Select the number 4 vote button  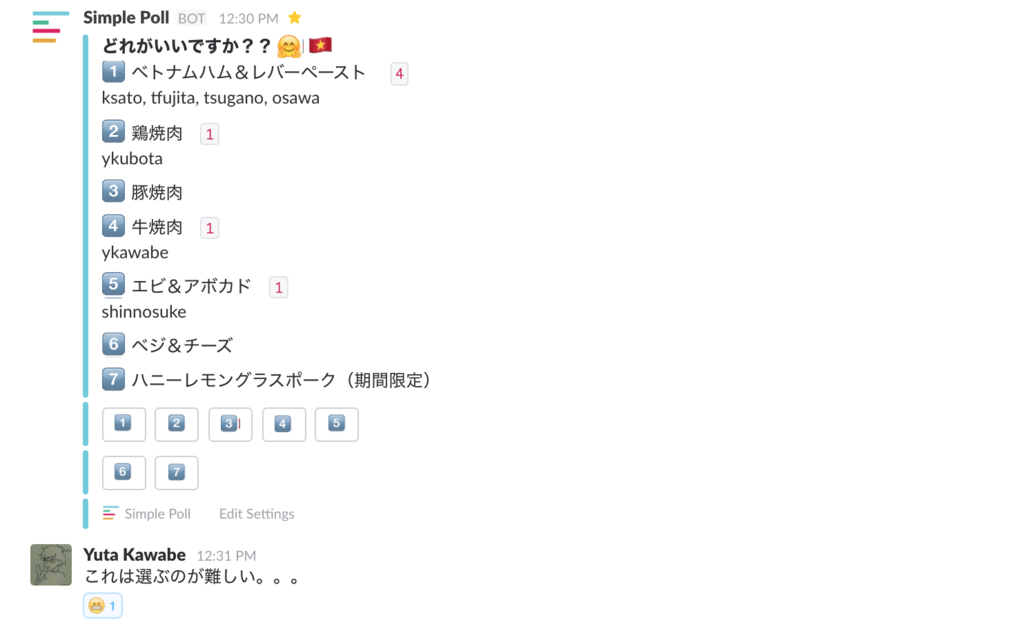coord(283,425)
